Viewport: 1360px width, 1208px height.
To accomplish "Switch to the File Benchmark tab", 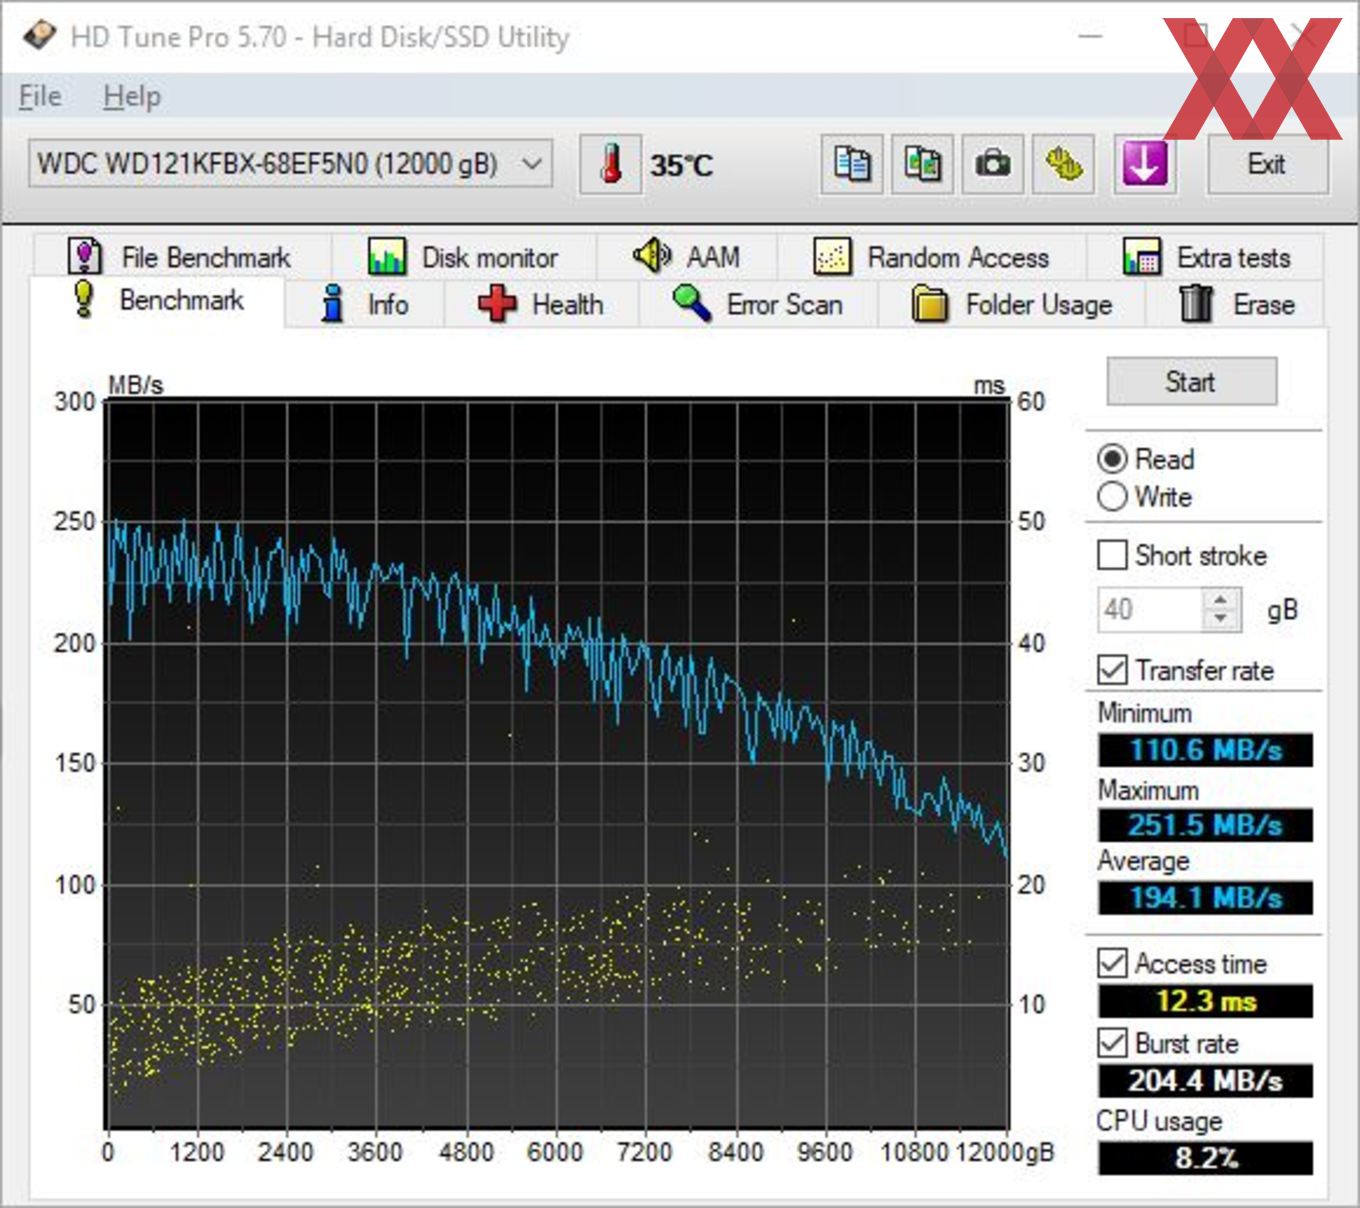I will 183,257.
